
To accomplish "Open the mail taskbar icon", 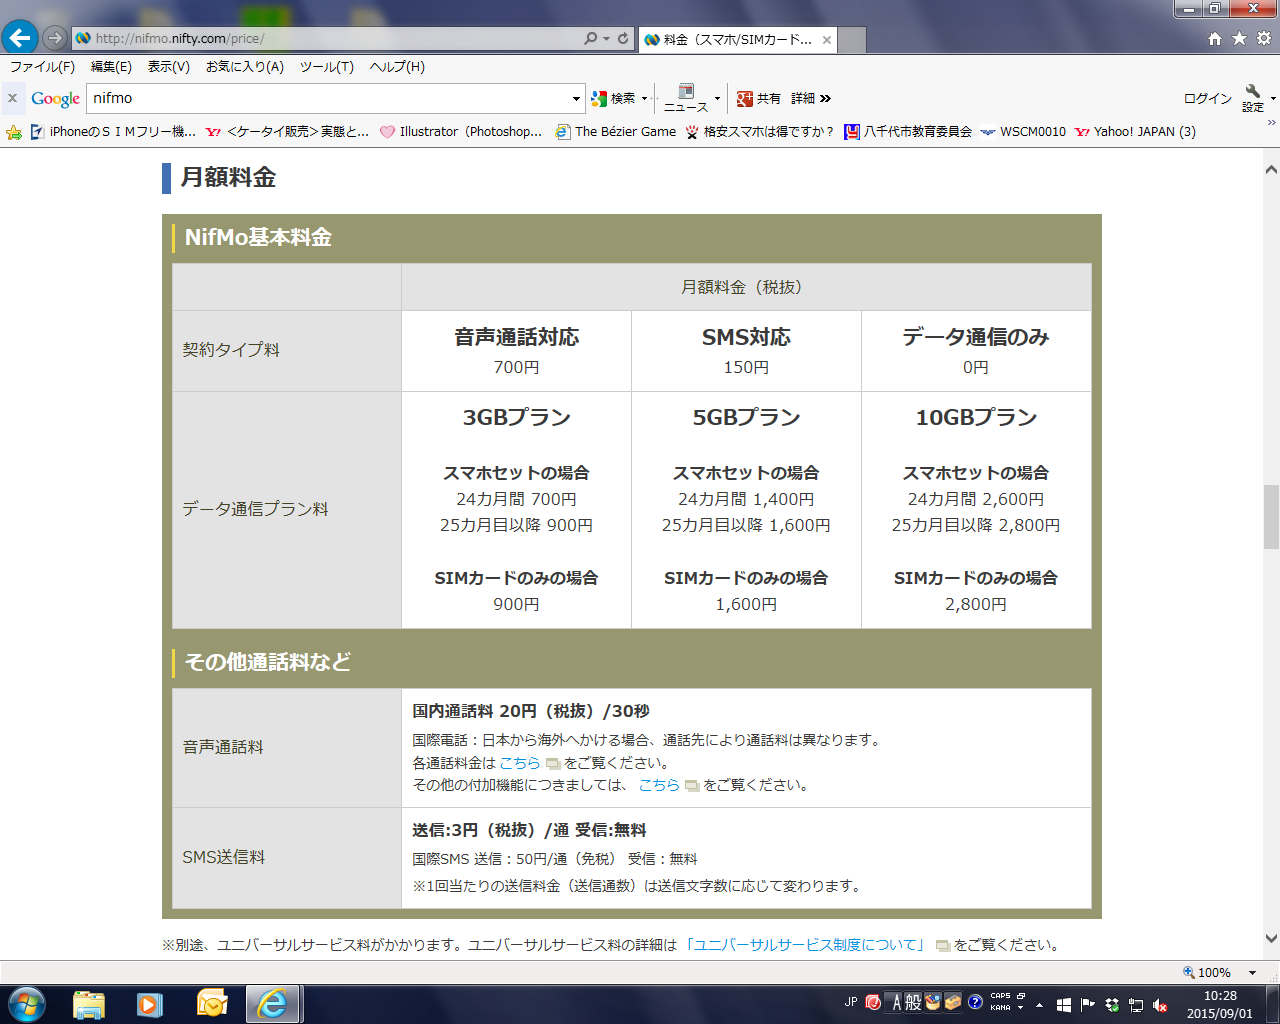I will click(x=212, y=1004).
